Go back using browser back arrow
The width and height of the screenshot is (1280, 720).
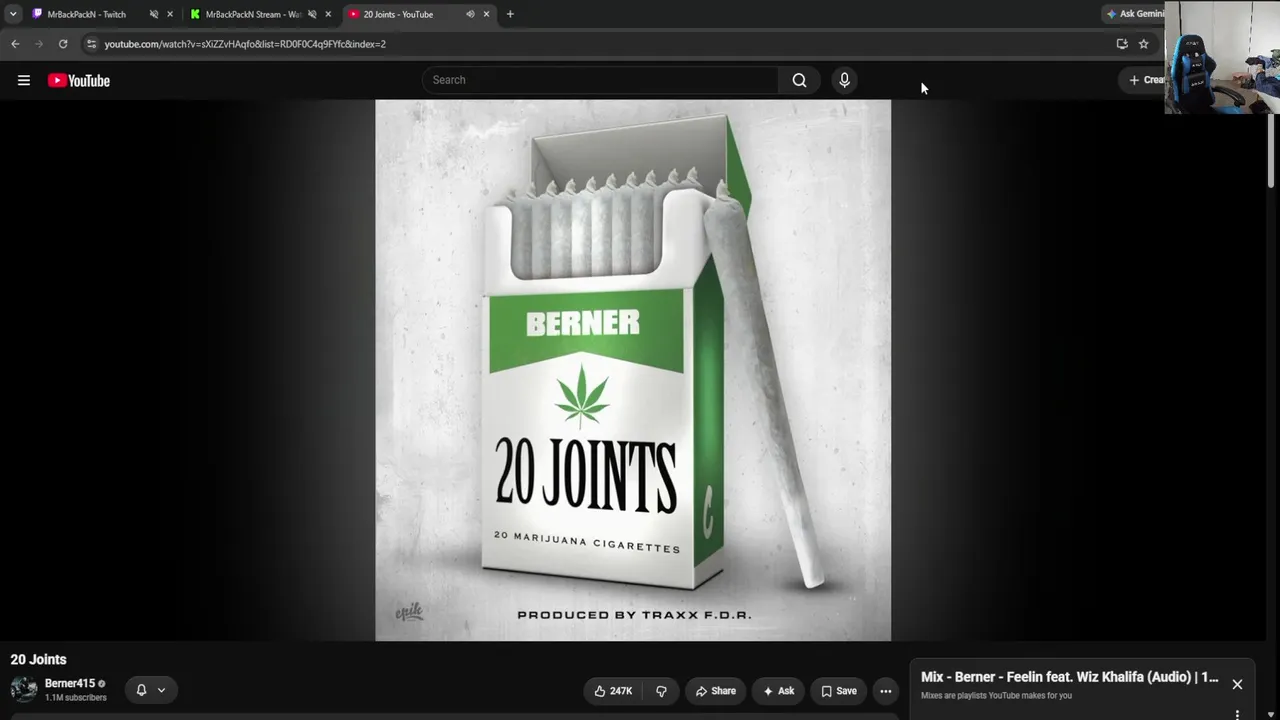[x=15, y=44]
